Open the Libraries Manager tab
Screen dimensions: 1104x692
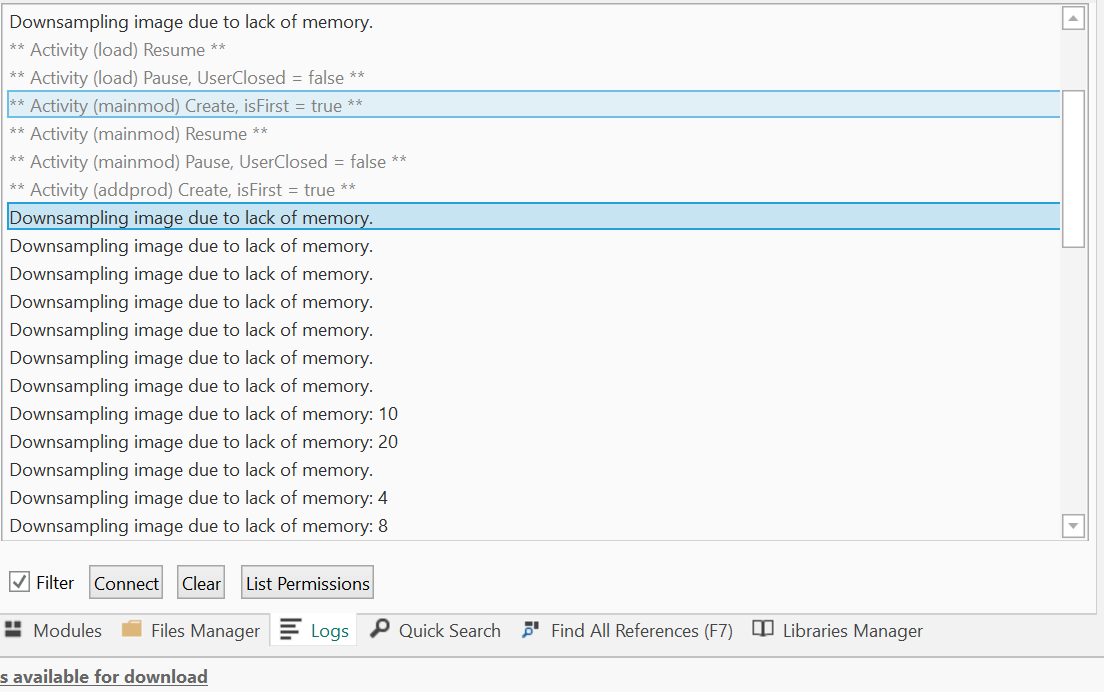pyautogui.click(x=852, y=631)
